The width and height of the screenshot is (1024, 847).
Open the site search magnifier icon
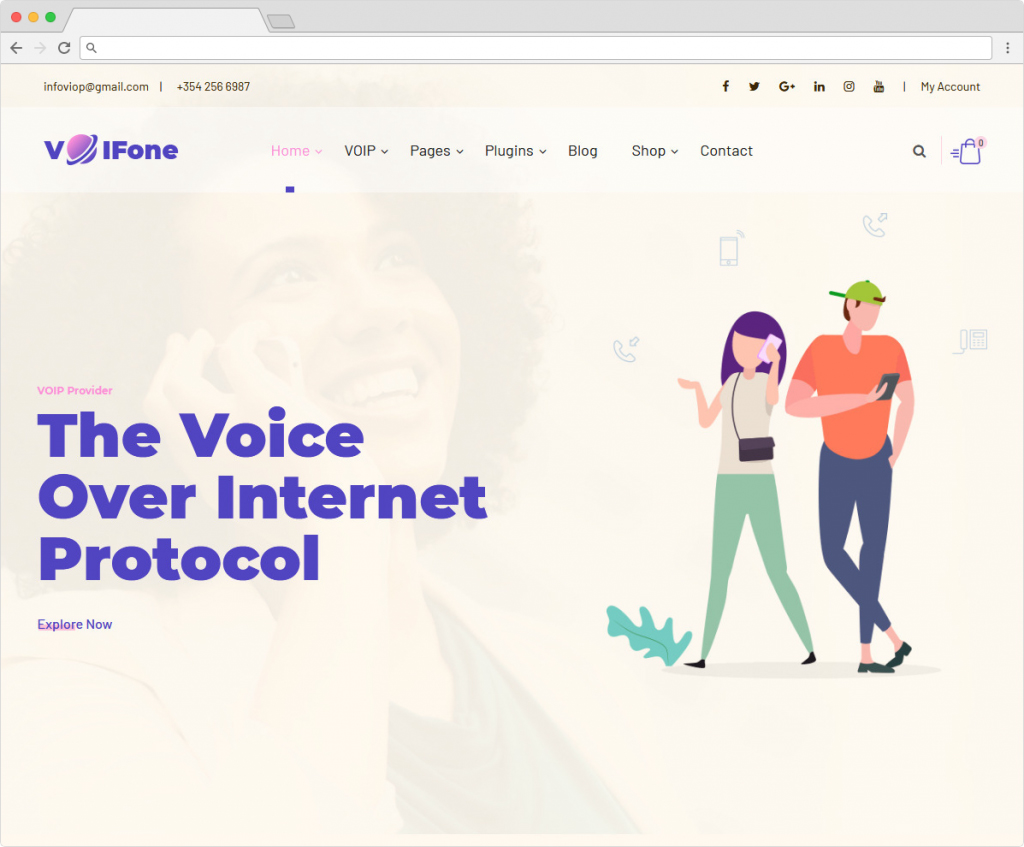click(919, 152)
